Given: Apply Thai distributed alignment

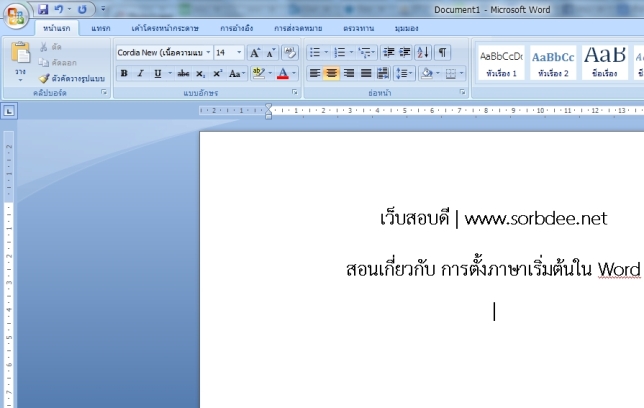Looking at the screenshot, I should point(382,74).
